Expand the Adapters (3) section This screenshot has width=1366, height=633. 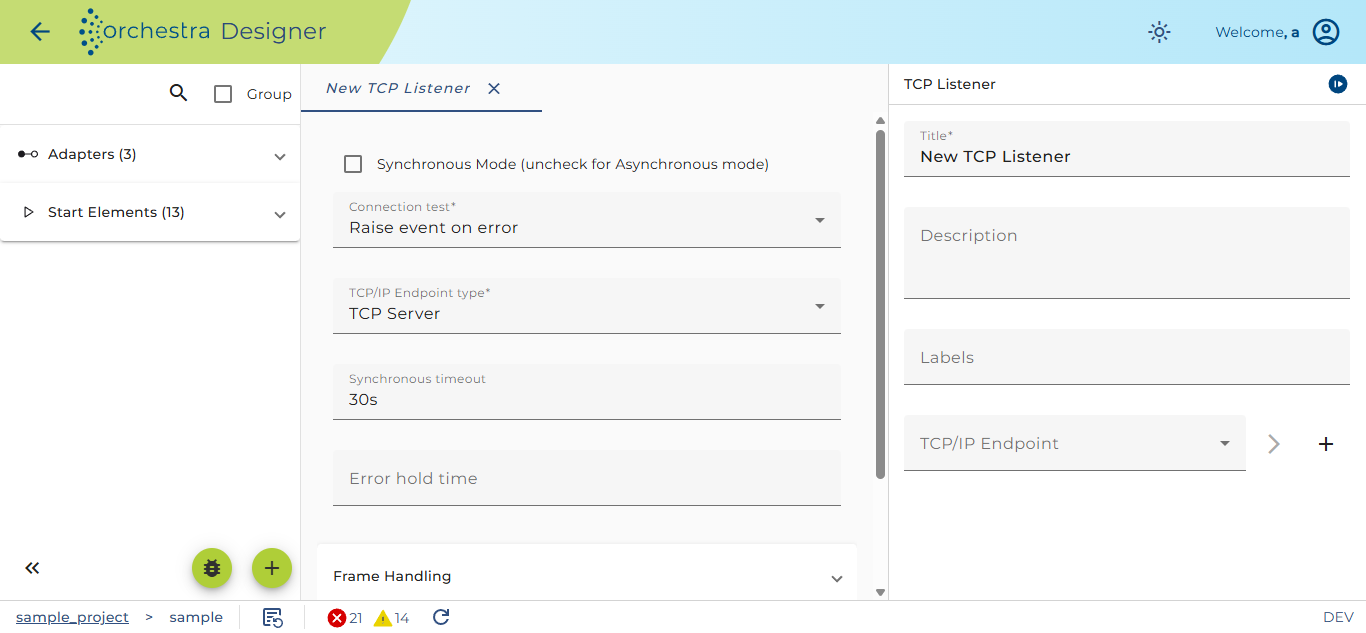150,154
